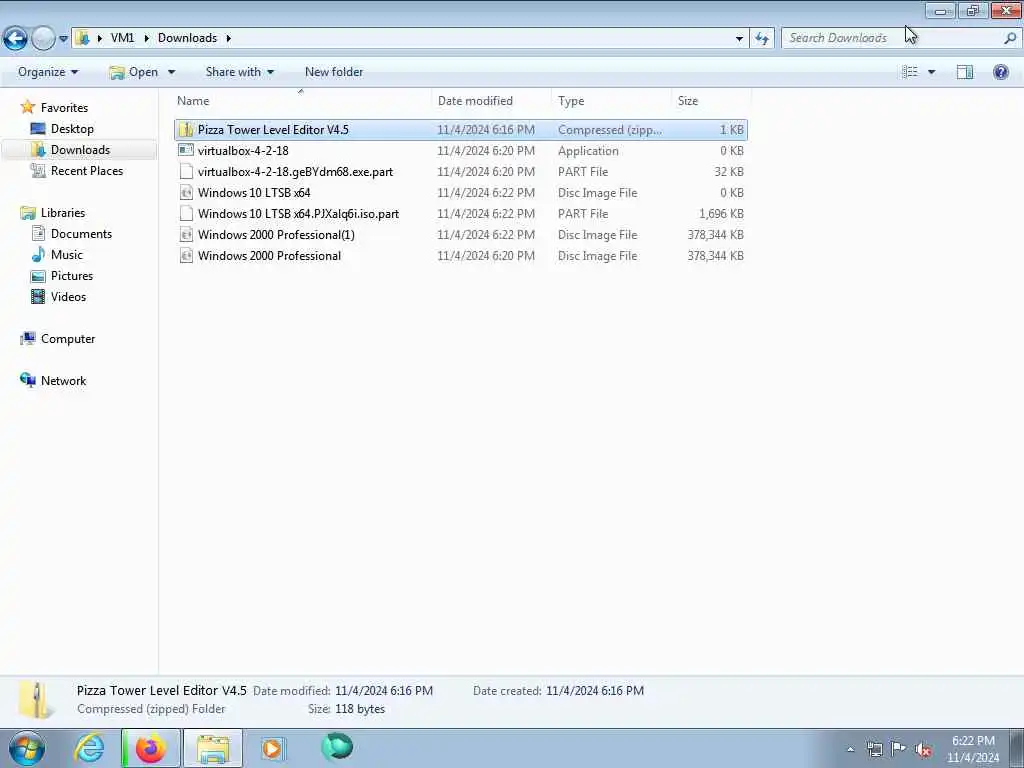Switch to Firefox in the taskbar
The width and height of the screenshot is (1024, 768).
(150, 748)
